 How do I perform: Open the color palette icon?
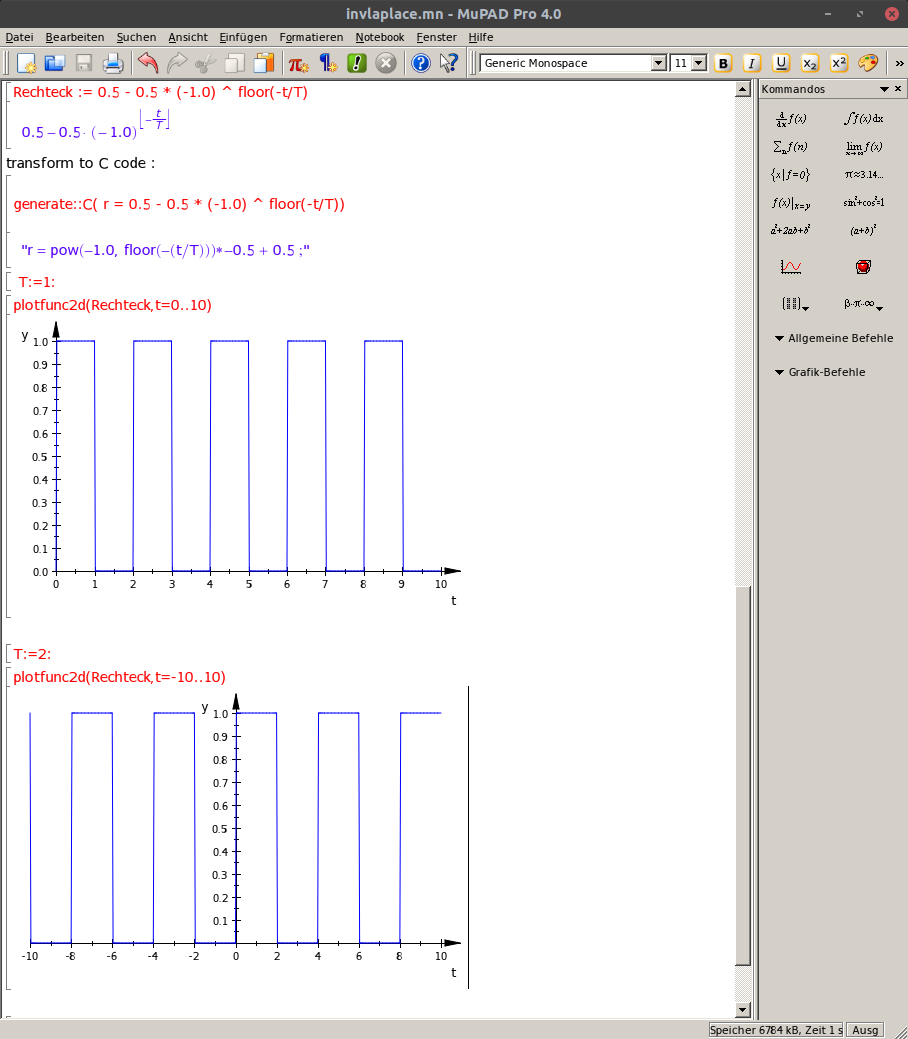[868, 63]
